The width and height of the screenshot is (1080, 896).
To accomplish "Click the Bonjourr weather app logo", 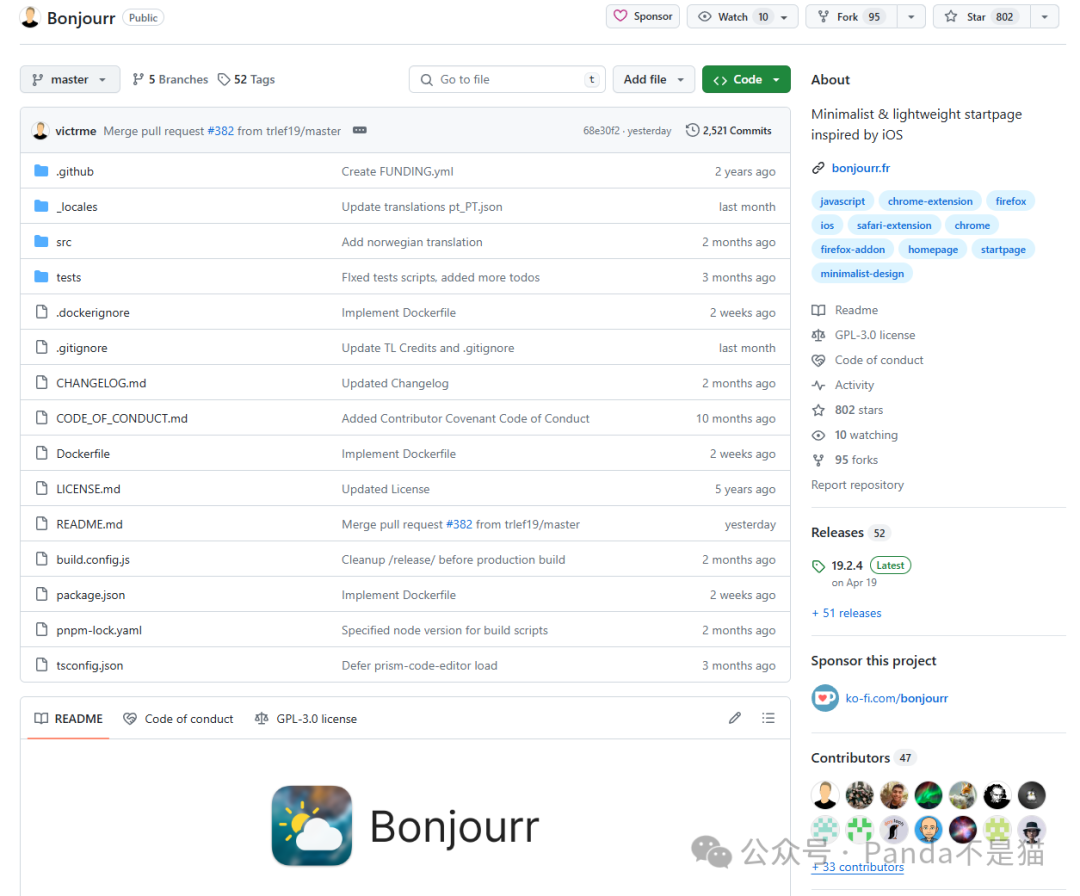I will (311, 826).
